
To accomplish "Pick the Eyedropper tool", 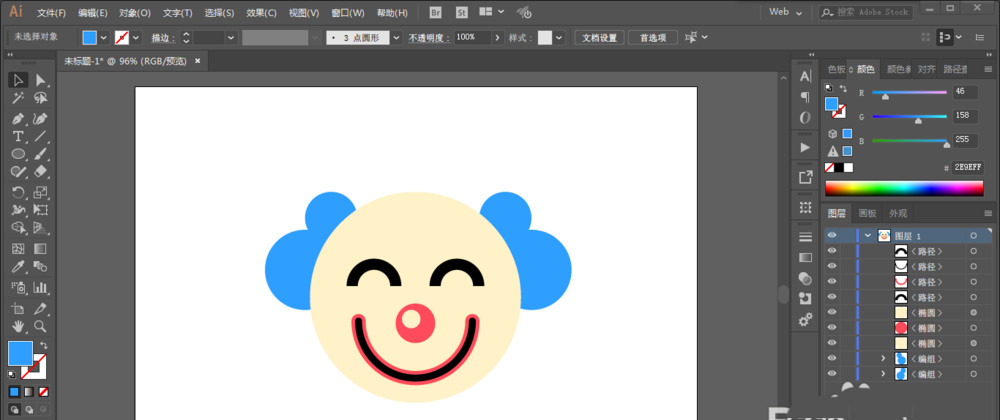I will (x=18, y=267).
